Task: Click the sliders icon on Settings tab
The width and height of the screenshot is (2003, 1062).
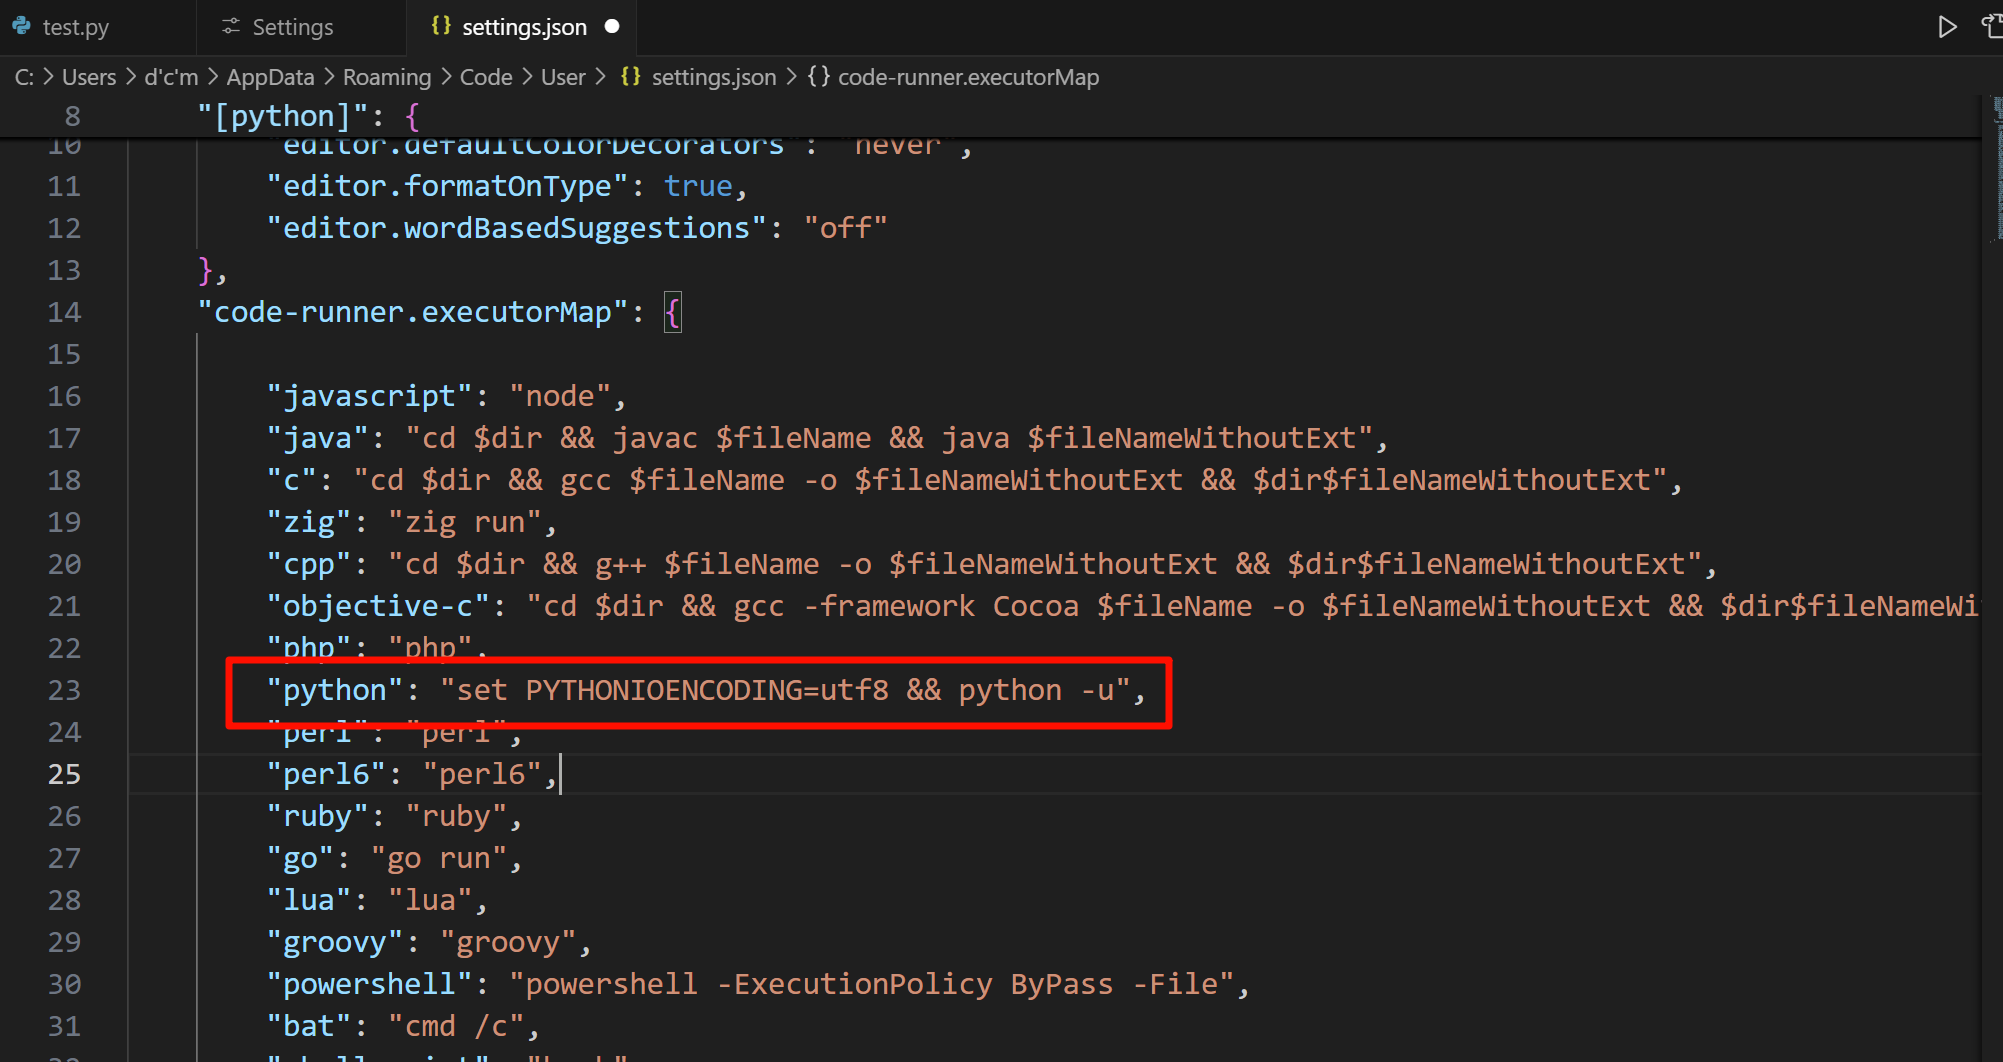Action: (x=231, y=27)
